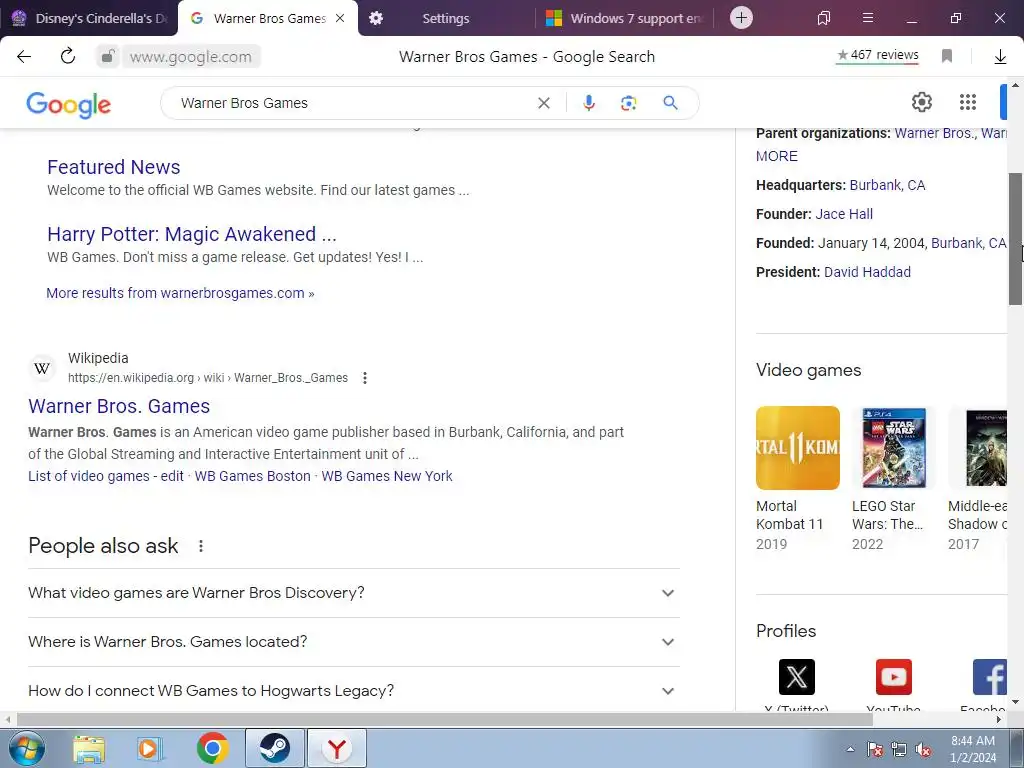Launch Windows Media Player from taskbar
Screen dimensions: 1024x768
[150, 748]
